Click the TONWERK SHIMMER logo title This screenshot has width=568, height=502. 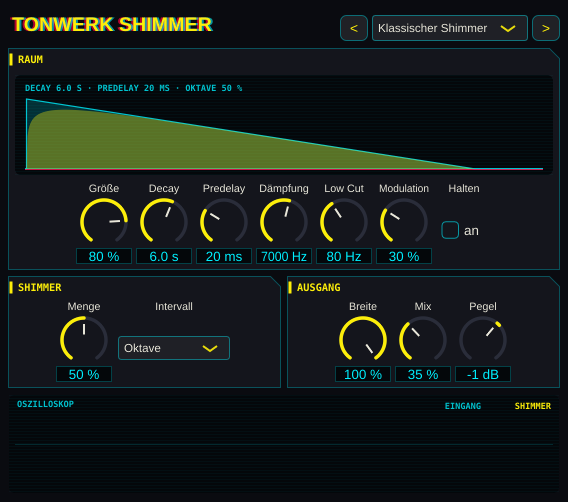coord(112,25)
